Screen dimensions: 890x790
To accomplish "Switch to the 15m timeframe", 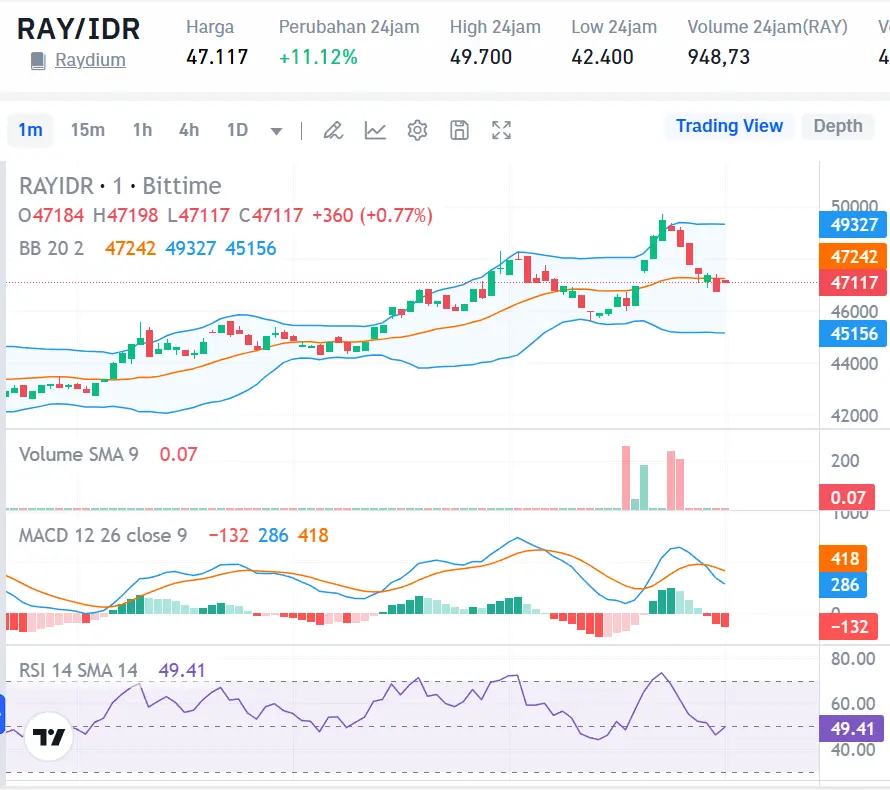I will [88, 130].
